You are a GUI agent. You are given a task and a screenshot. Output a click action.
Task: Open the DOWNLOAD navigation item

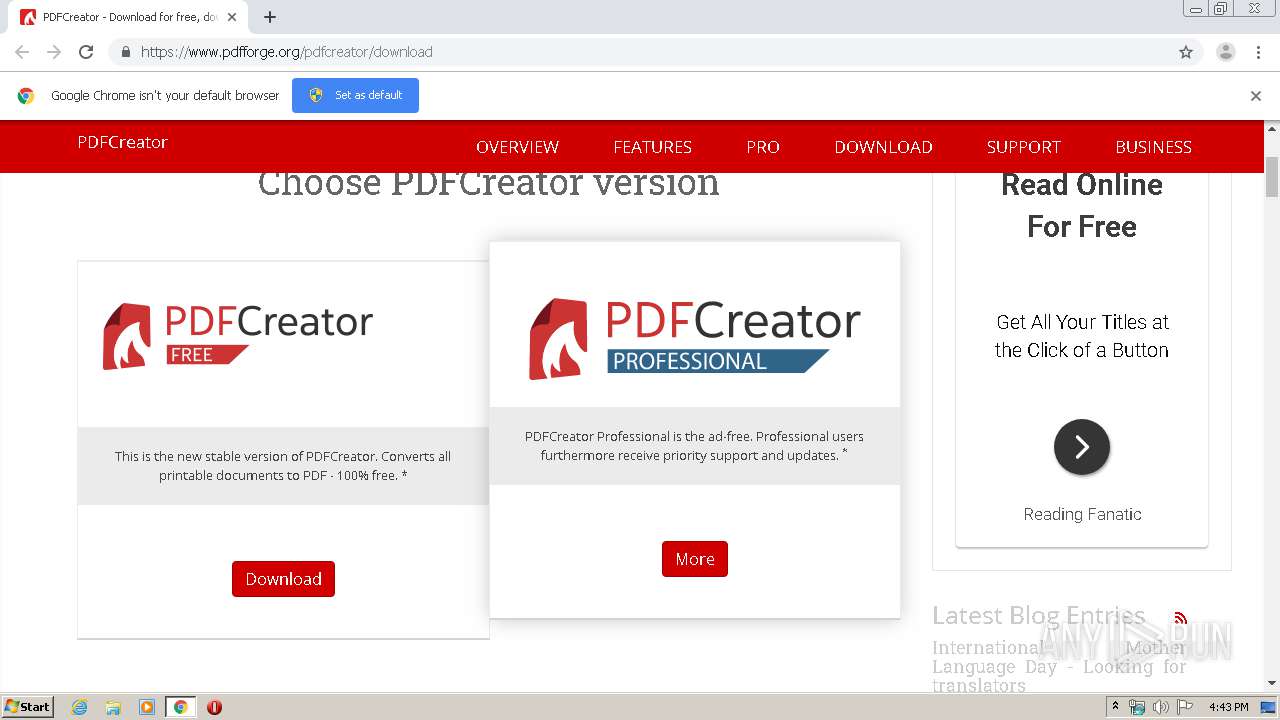click(883, 147)
